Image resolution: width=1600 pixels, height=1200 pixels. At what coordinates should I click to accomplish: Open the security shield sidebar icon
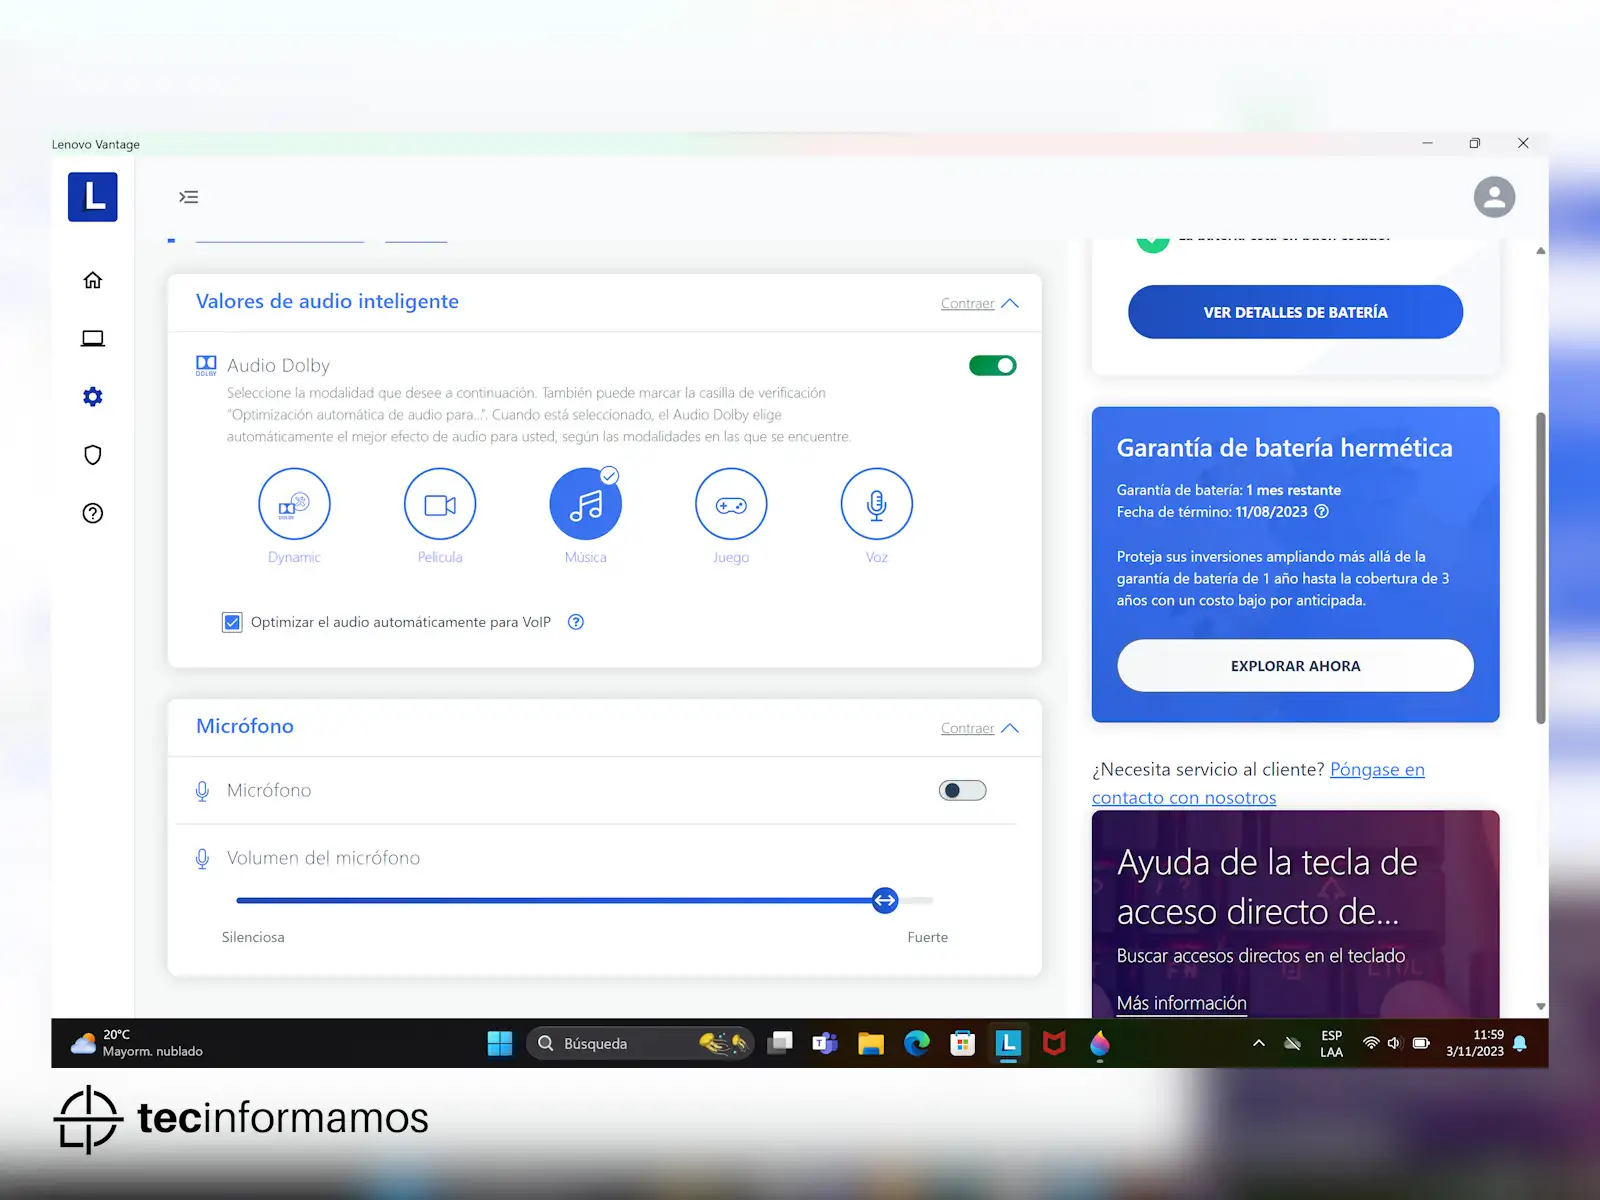[93, 455]
